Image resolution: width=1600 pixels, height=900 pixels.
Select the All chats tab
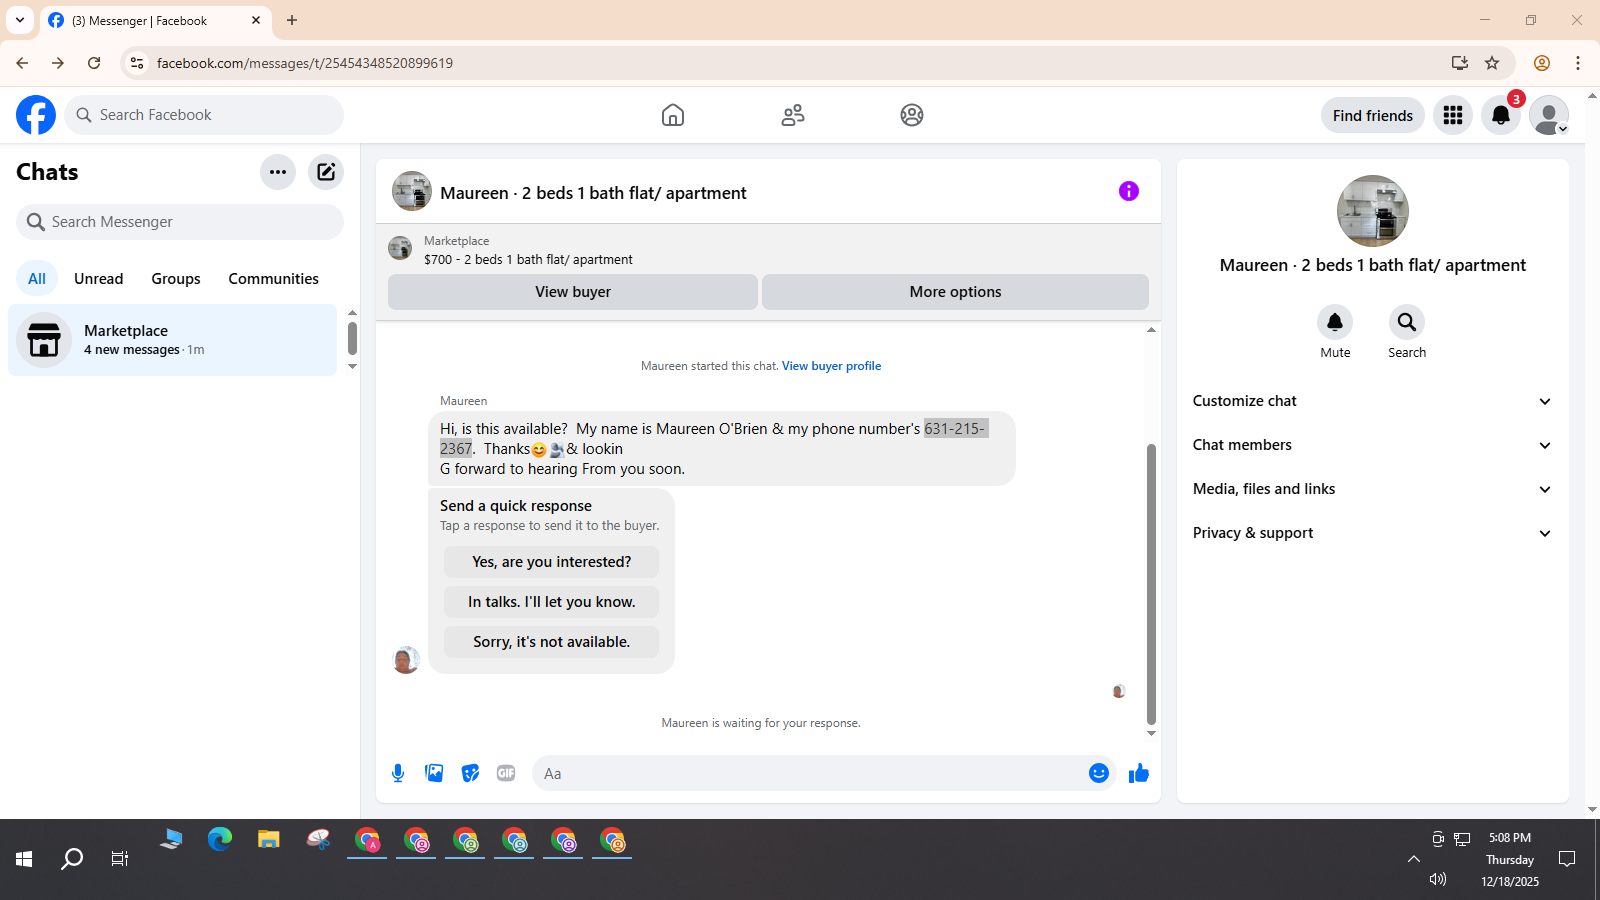[x=37, y=279]
